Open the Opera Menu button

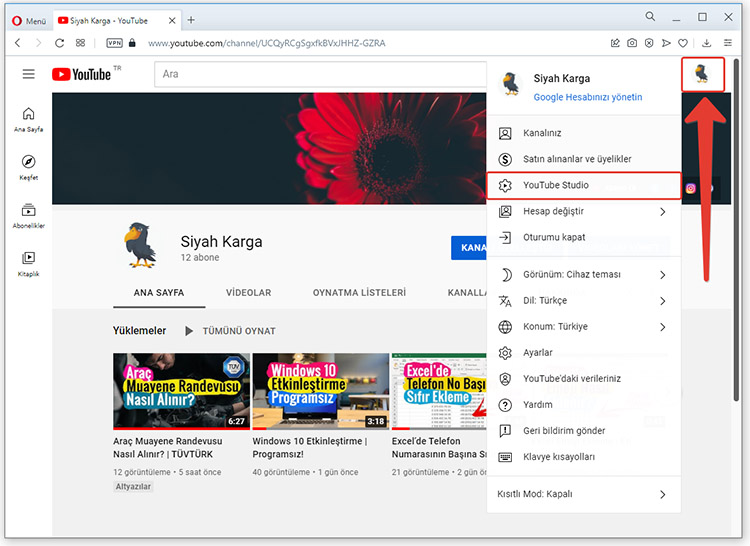tap(29, 21)
